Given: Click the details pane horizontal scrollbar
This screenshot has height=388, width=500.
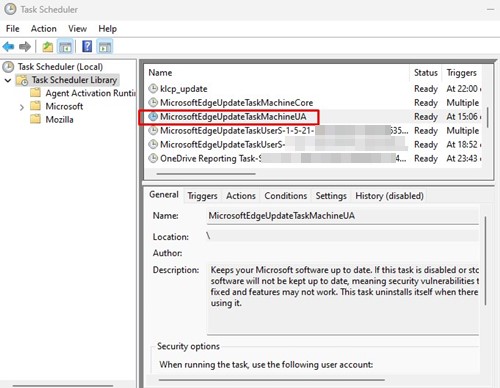Looking at the screenshot, I should point(272,379).
